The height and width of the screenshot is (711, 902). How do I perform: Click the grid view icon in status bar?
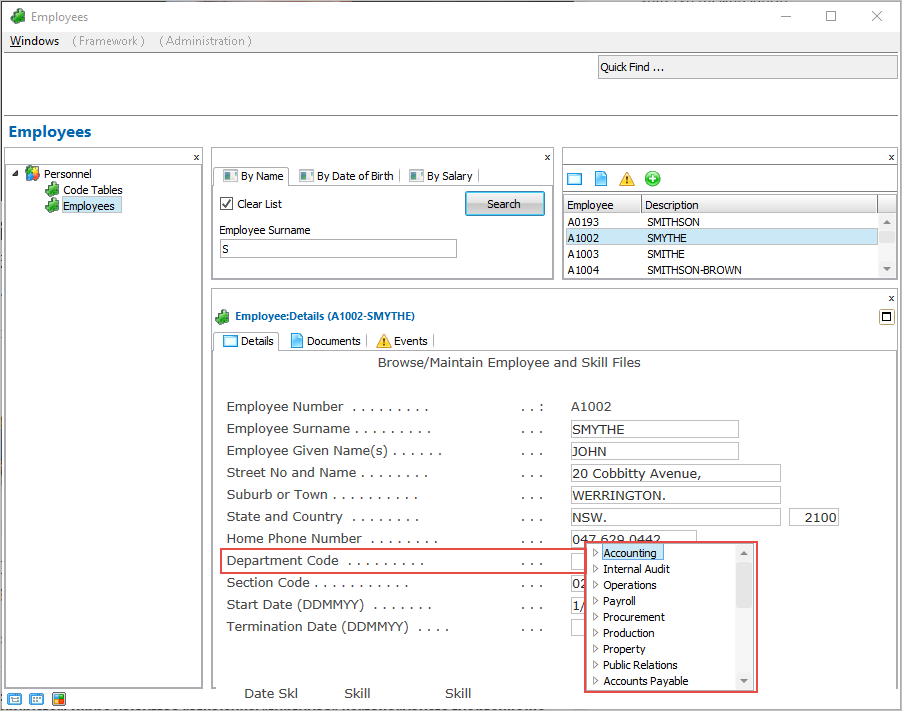37,699
